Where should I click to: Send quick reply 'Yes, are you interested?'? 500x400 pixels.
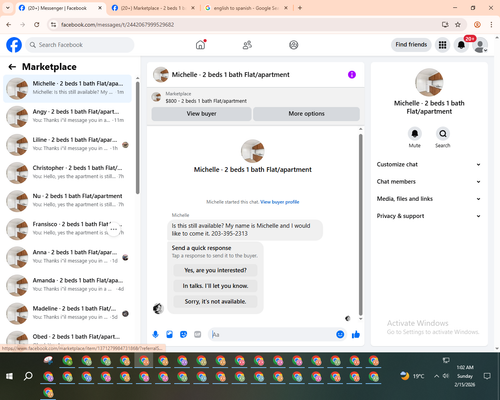pos(215,270)
